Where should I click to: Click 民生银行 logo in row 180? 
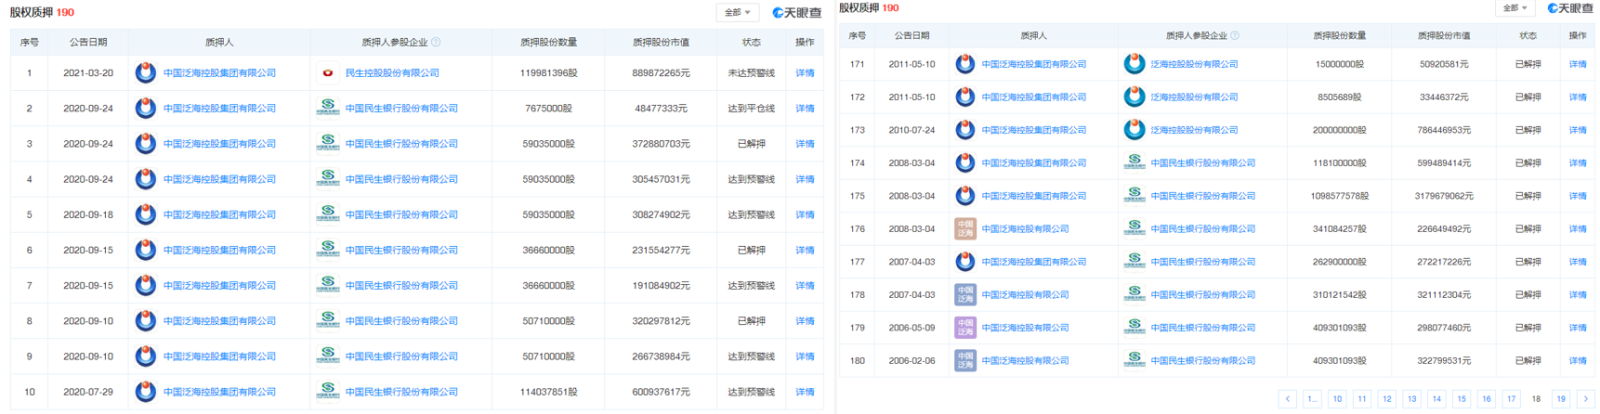coord(1134,361)
